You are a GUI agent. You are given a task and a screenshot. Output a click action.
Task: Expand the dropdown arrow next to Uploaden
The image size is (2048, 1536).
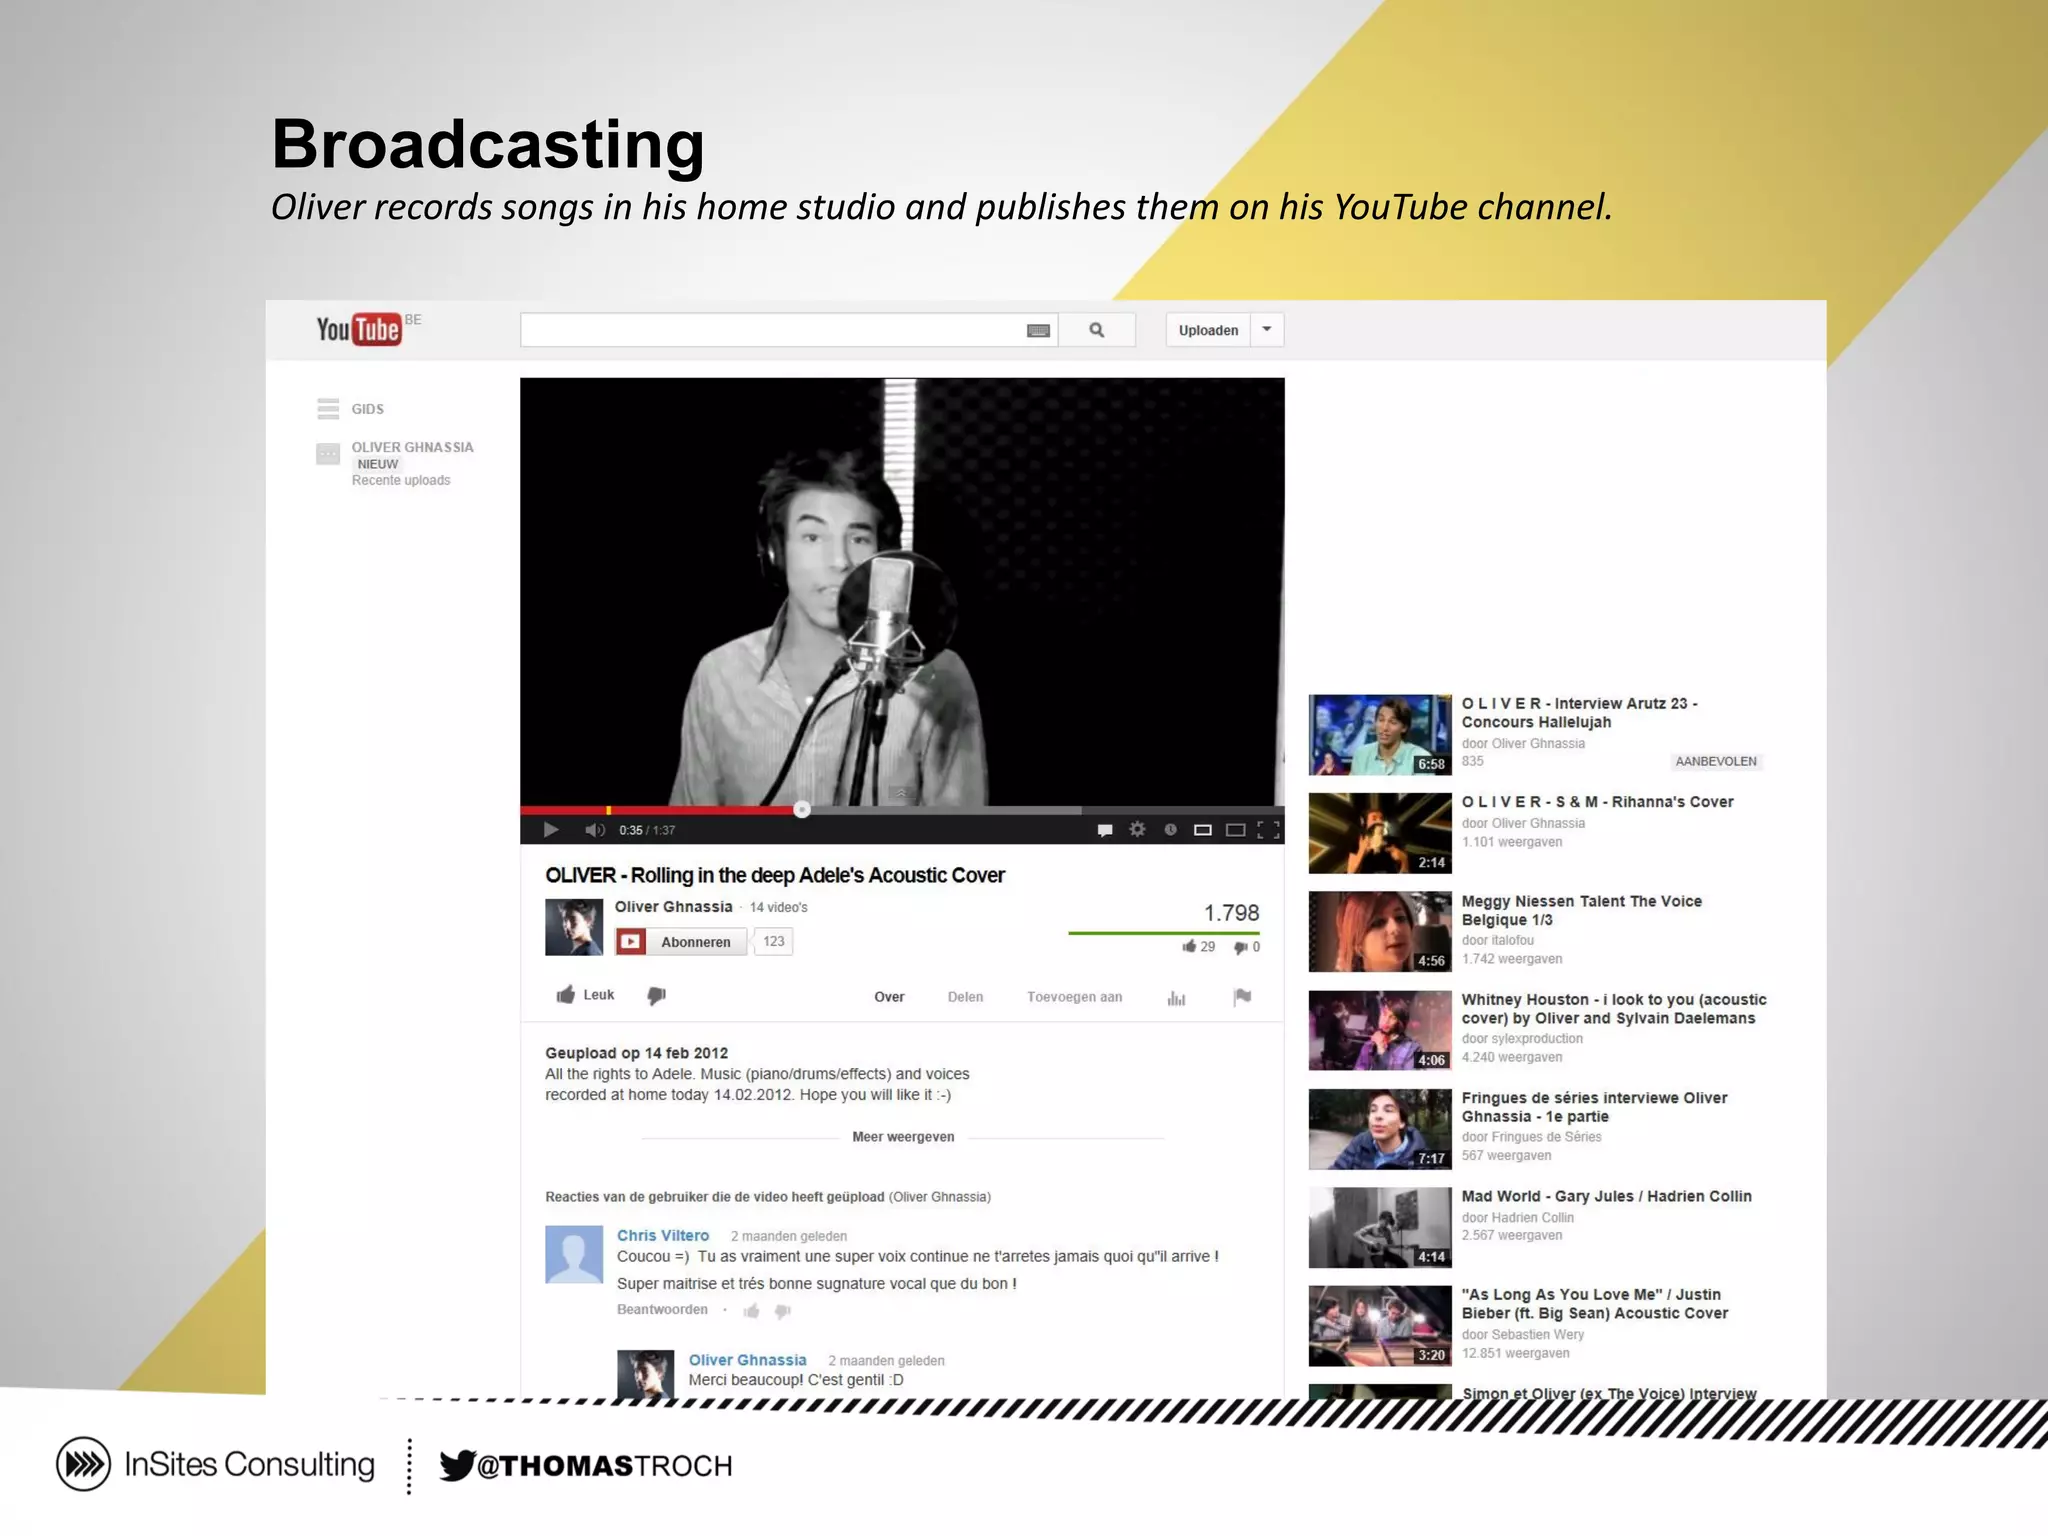(1267, 329)
